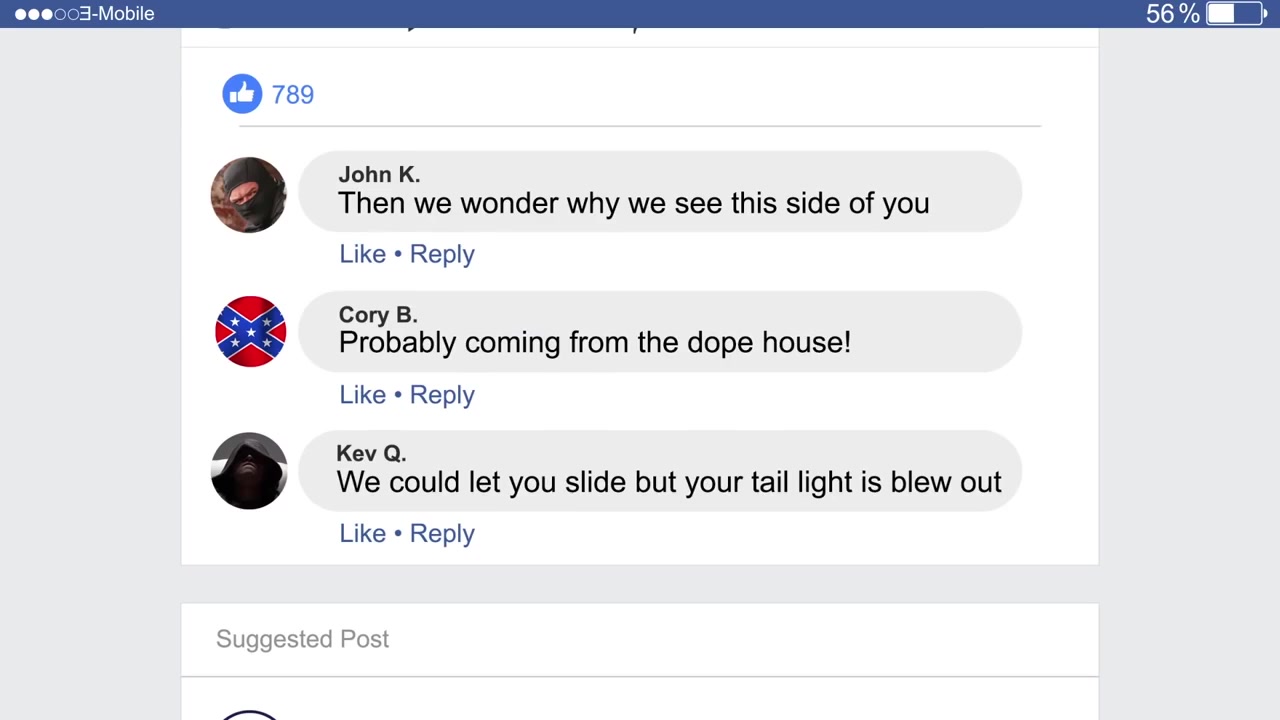Open John K.'s masked profile picture

coord(249,195)
